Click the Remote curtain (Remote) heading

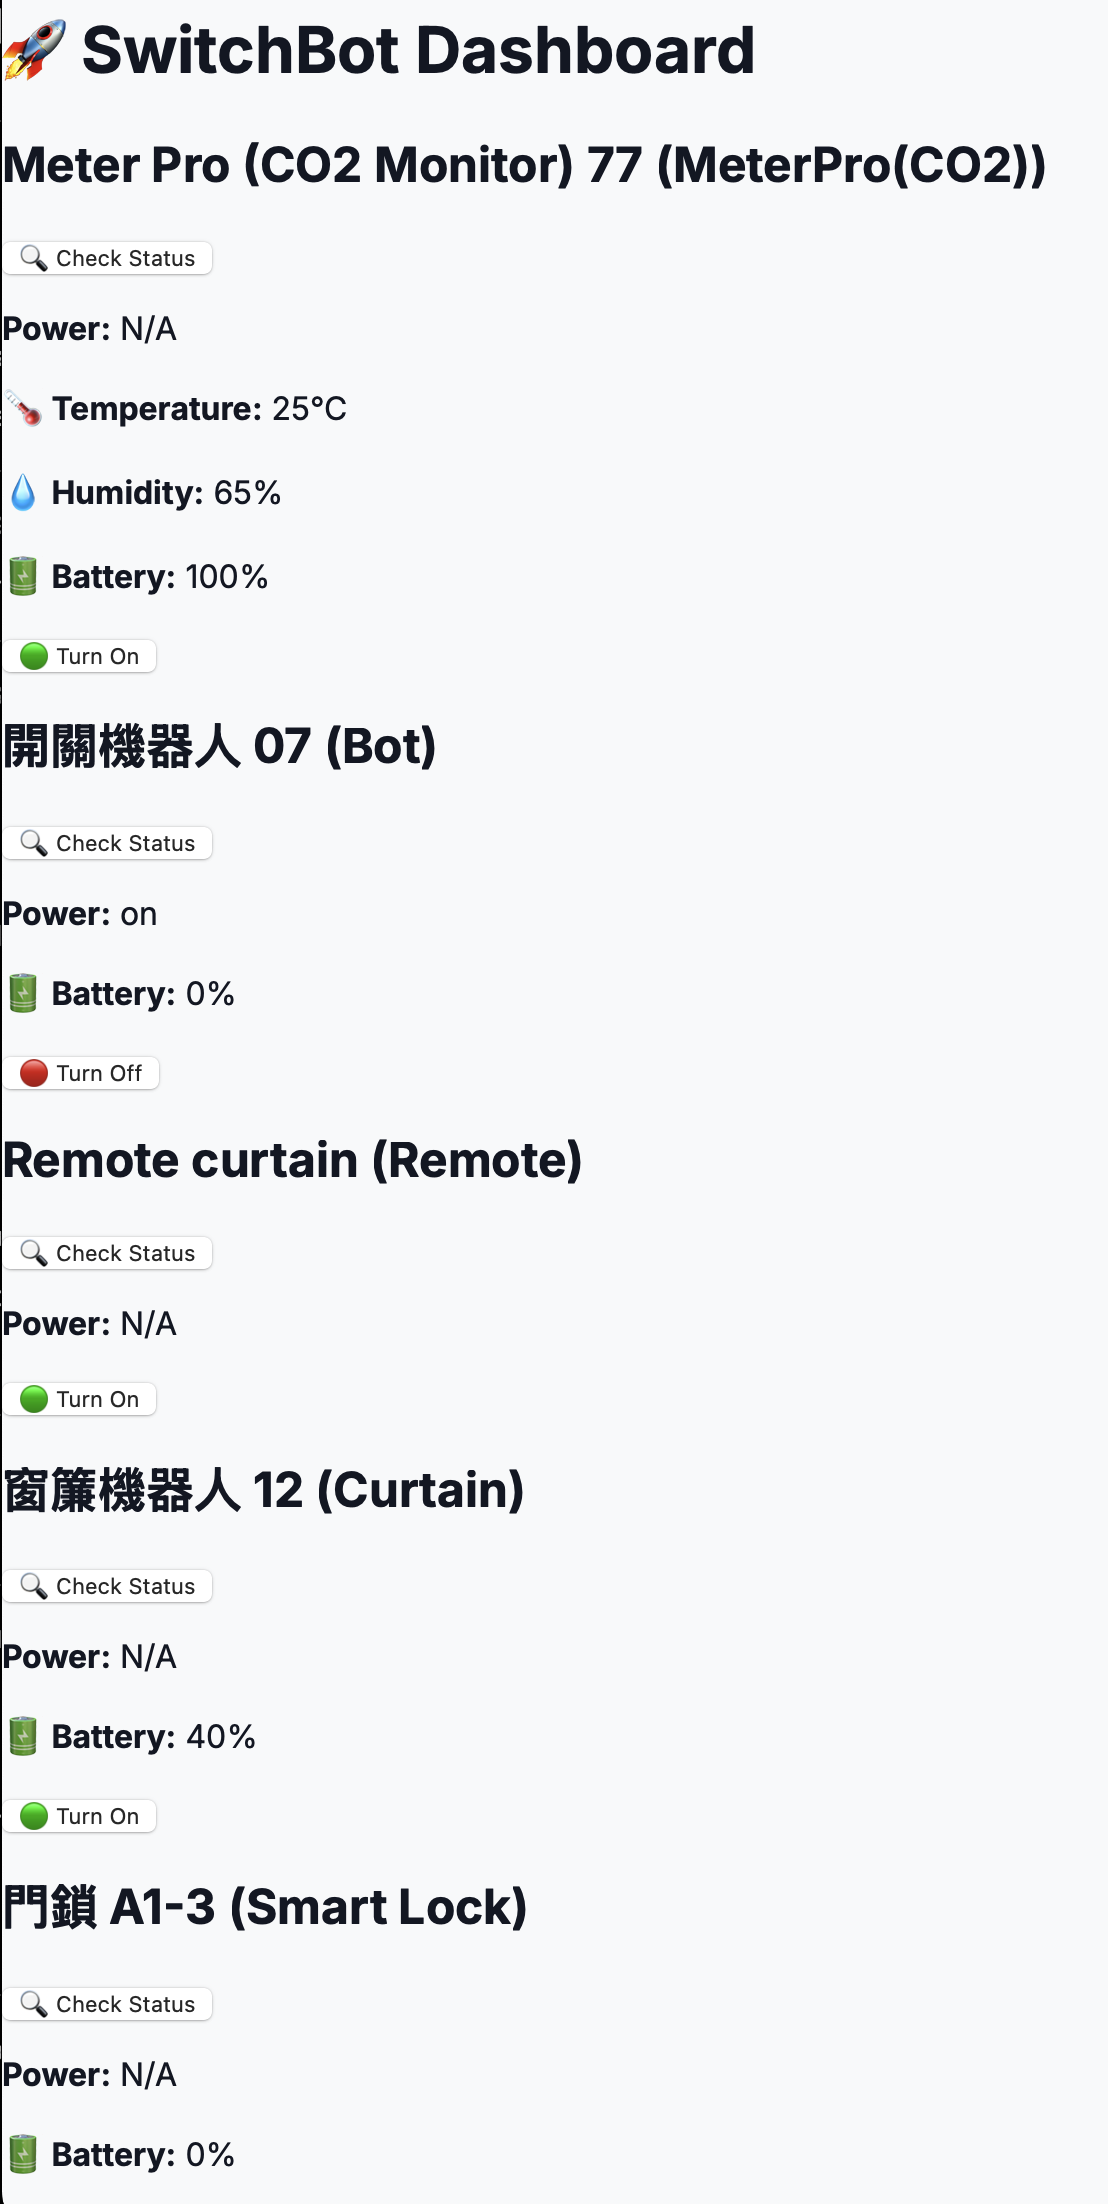point(292,1160)
